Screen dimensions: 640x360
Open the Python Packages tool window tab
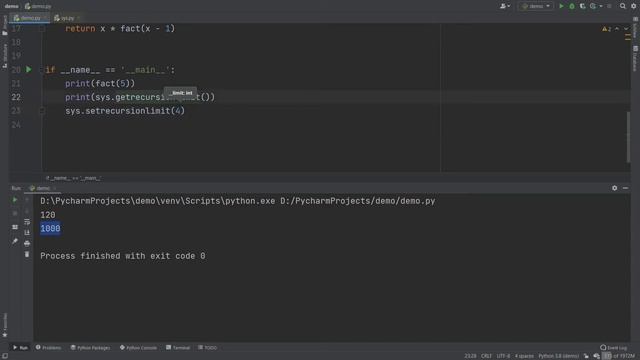90,348
